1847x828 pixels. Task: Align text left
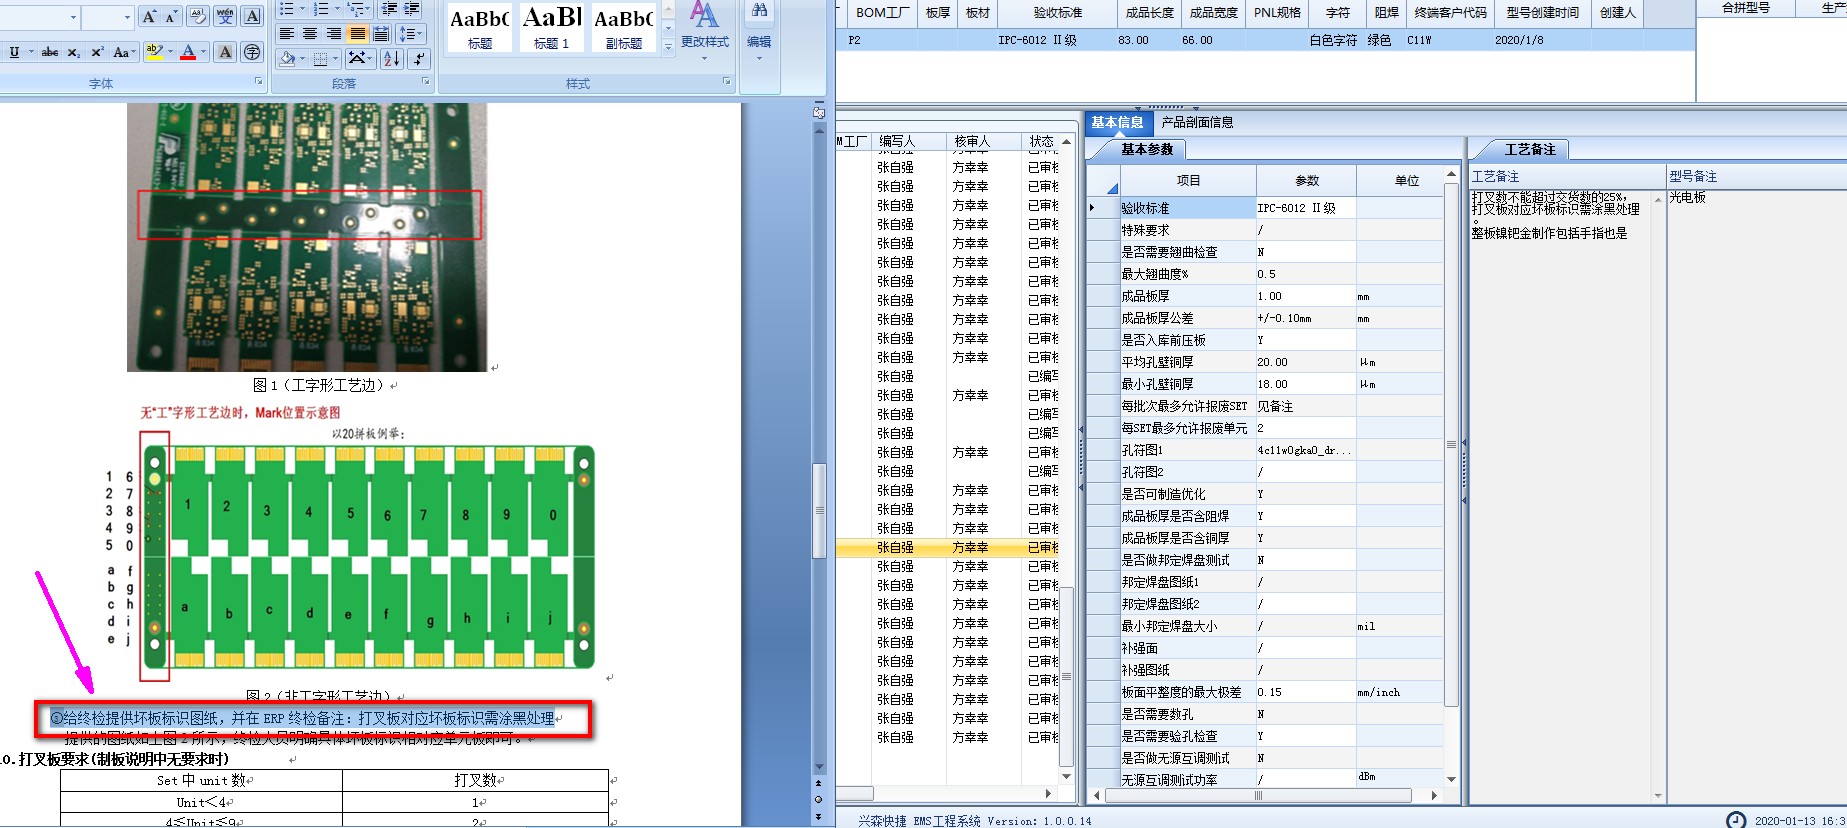coord(287,33)
